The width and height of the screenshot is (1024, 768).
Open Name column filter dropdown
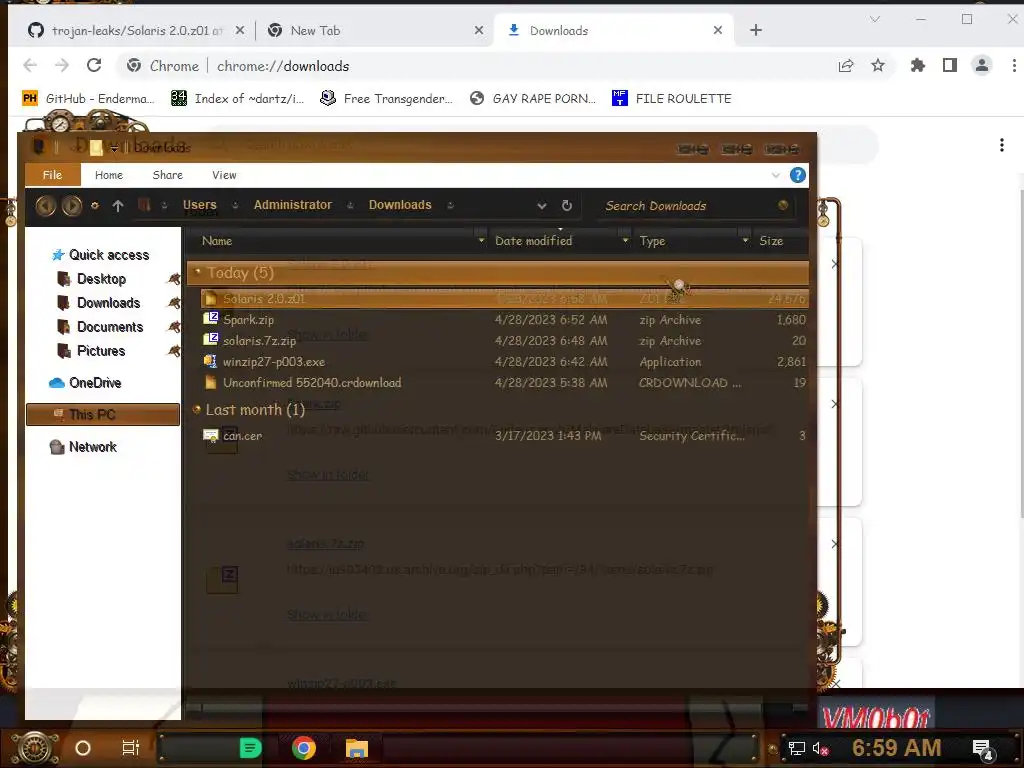tap(481, 241)
